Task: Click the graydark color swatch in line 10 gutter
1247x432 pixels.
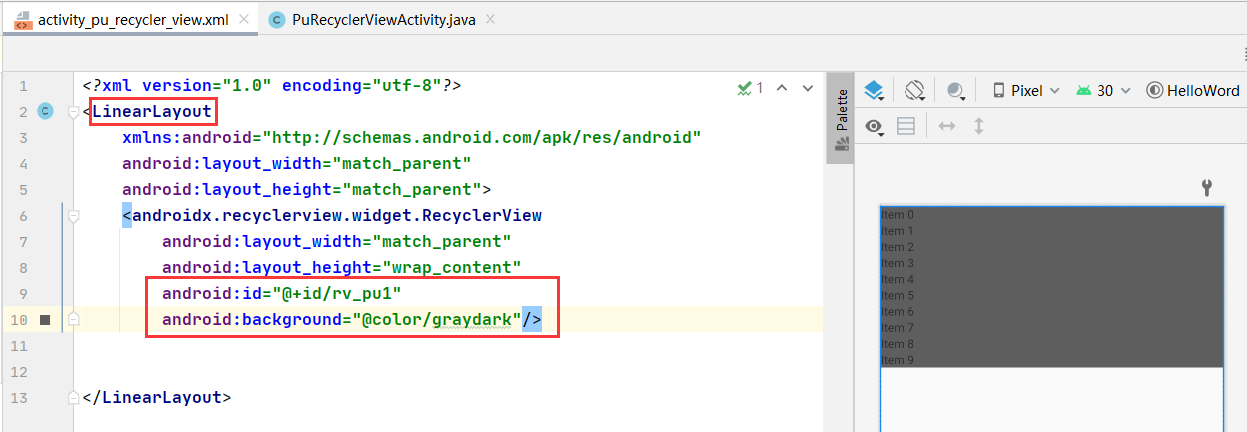Action: point(45,320)
